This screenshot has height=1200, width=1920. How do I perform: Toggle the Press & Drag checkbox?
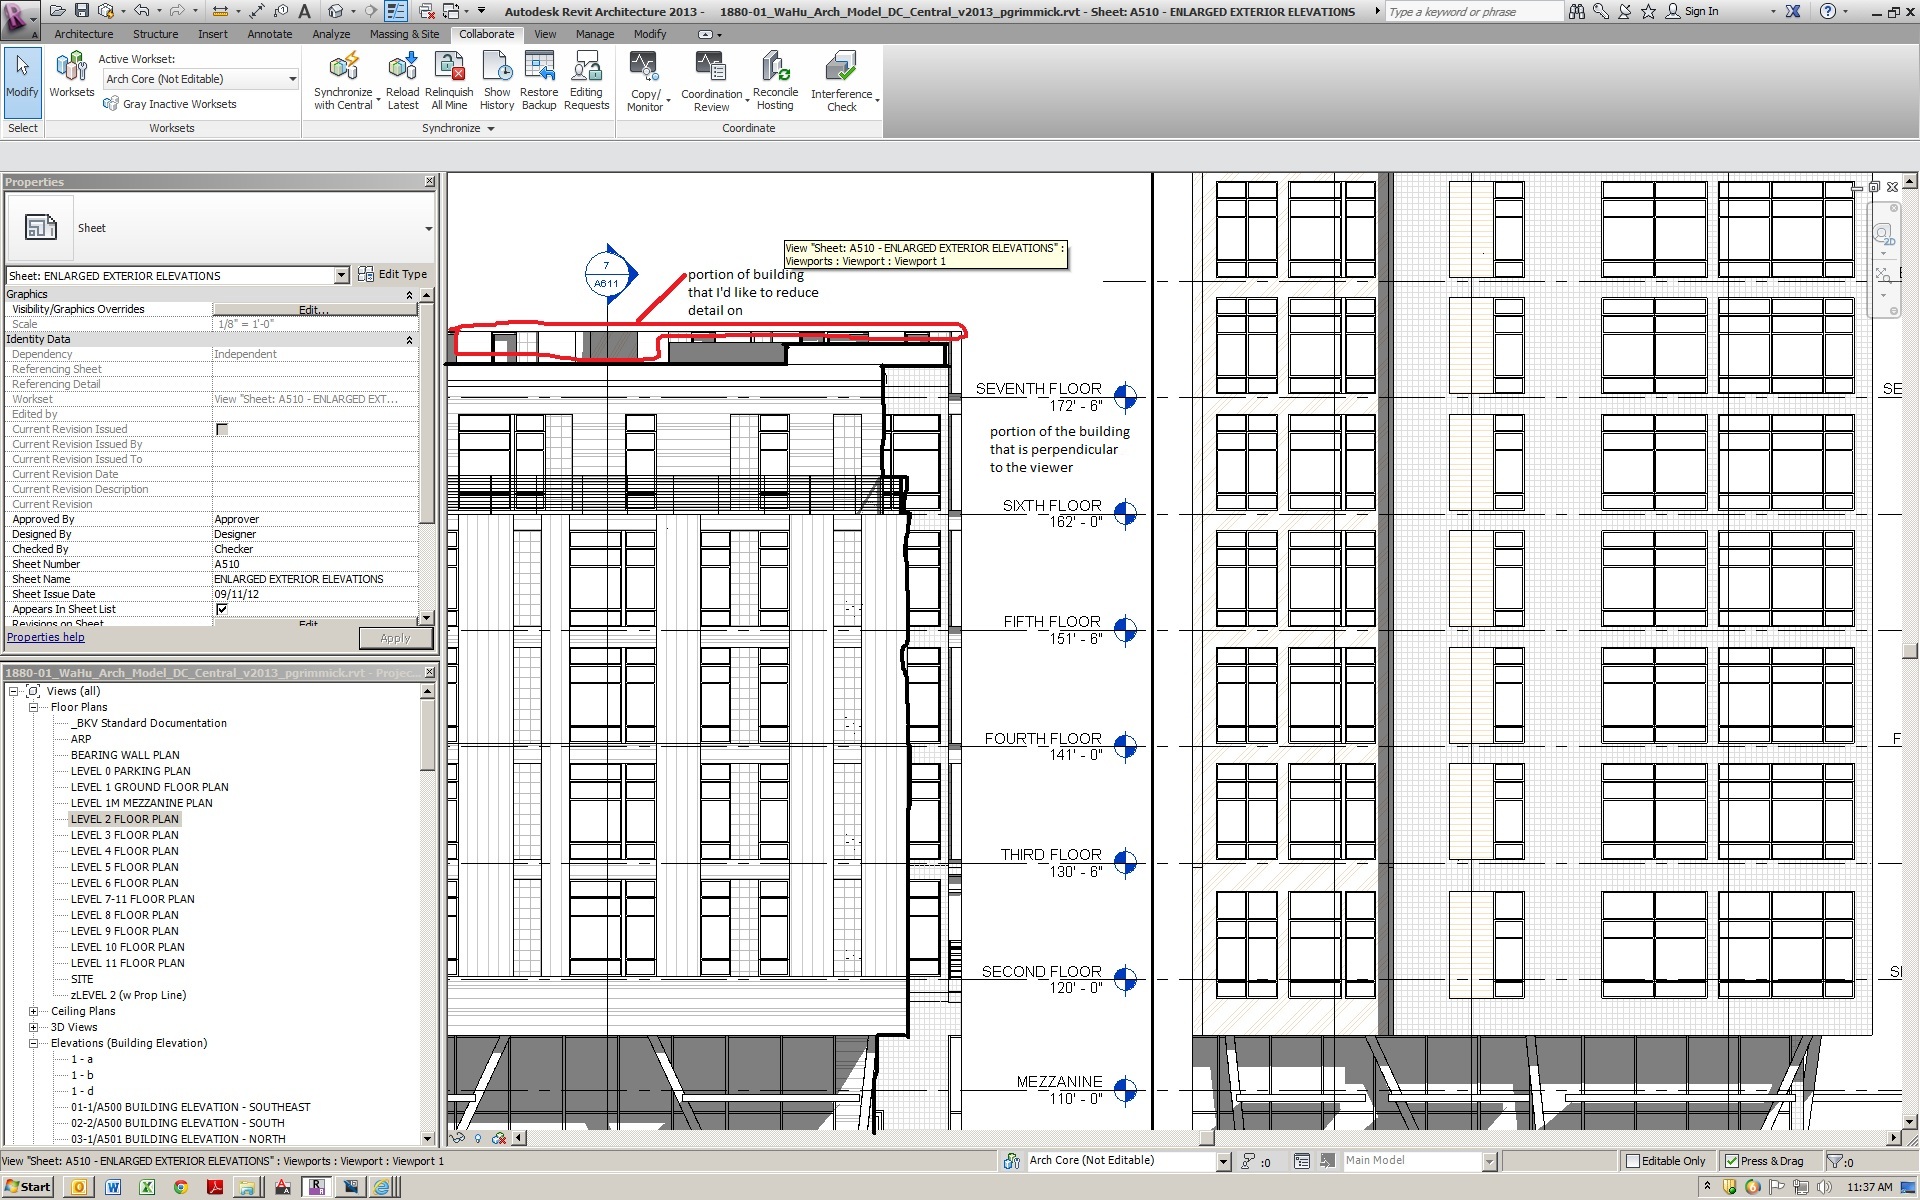tap(1732, 1161)
